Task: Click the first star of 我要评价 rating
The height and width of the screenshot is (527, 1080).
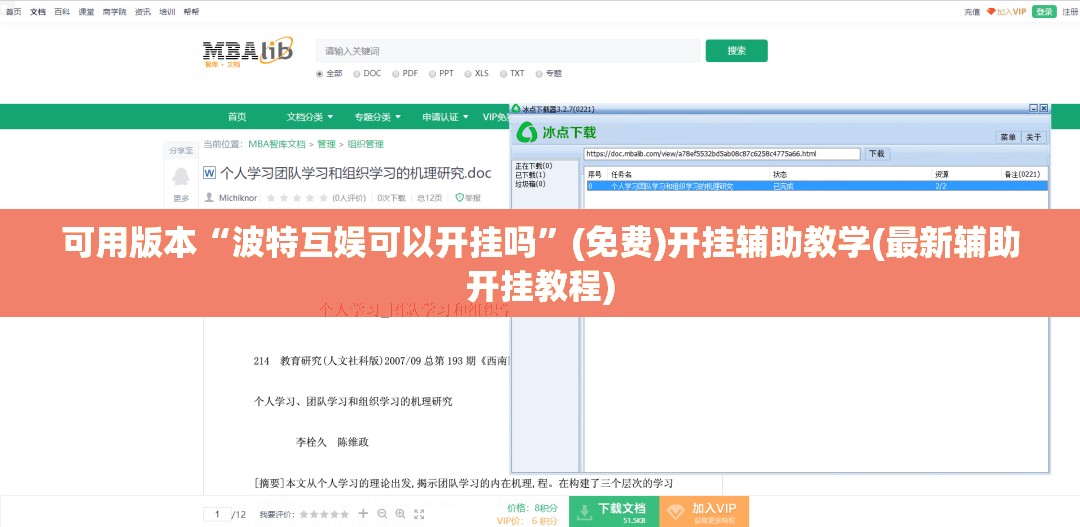Action: tap(304, 515)
